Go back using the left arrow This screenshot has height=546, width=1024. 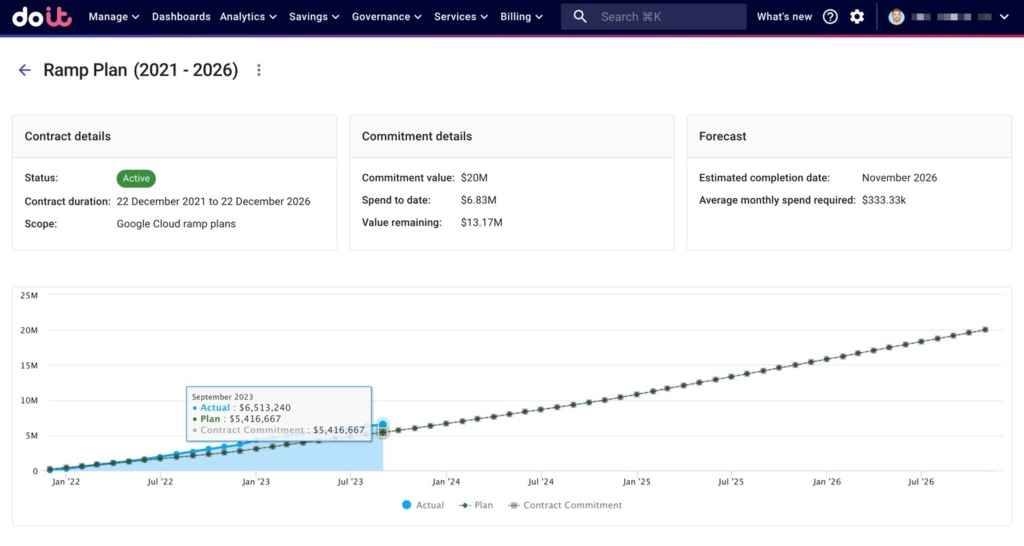tap(25, 70)
